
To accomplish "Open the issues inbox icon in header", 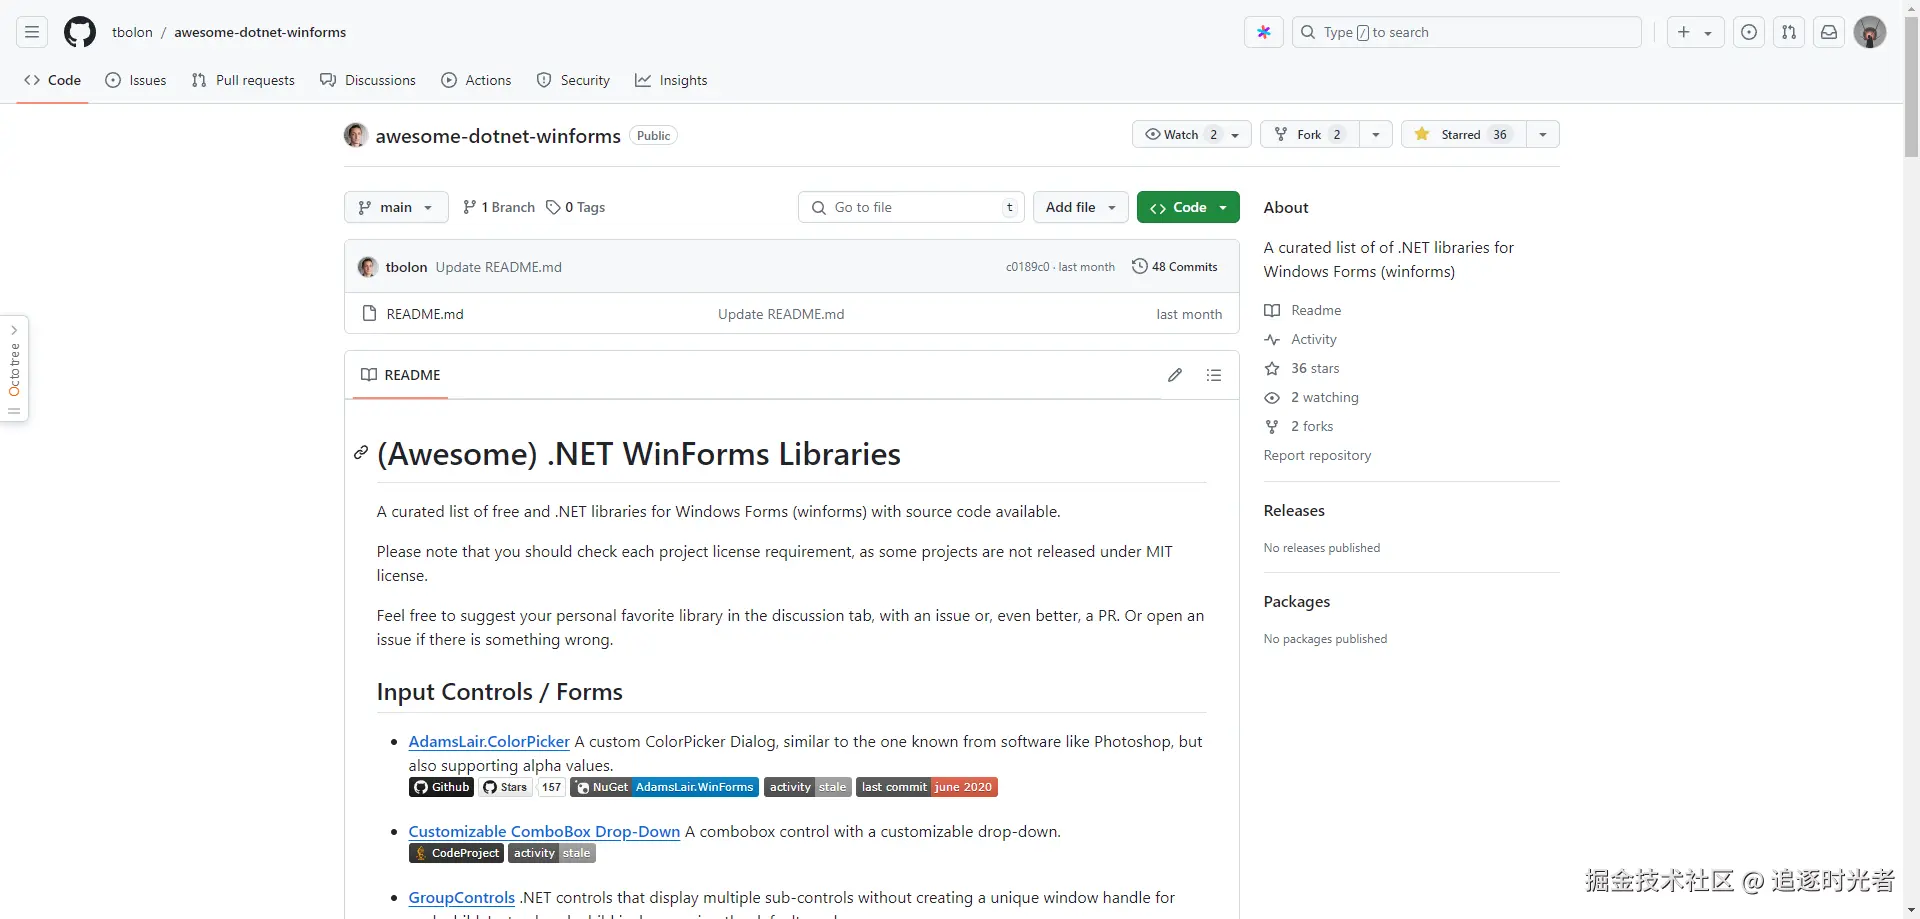I will 1749,32.
